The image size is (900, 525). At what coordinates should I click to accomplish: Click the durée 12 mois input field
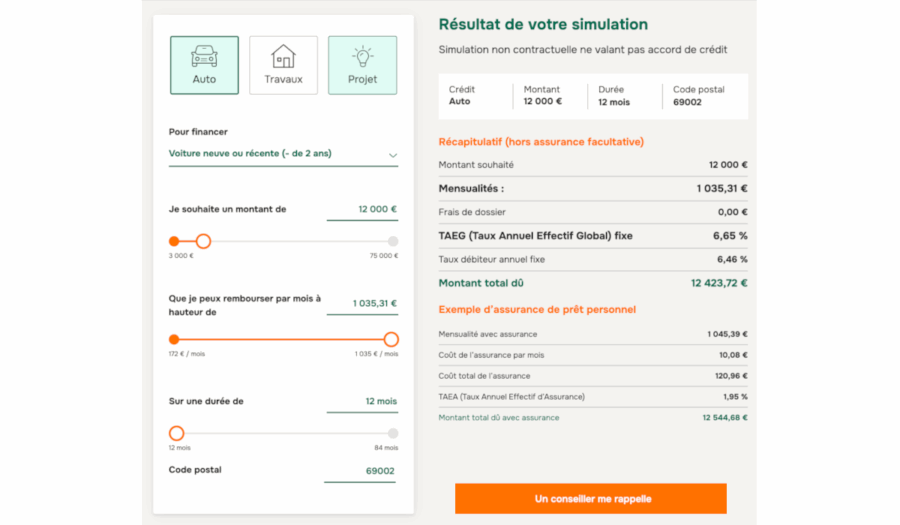tap(362, 401)
